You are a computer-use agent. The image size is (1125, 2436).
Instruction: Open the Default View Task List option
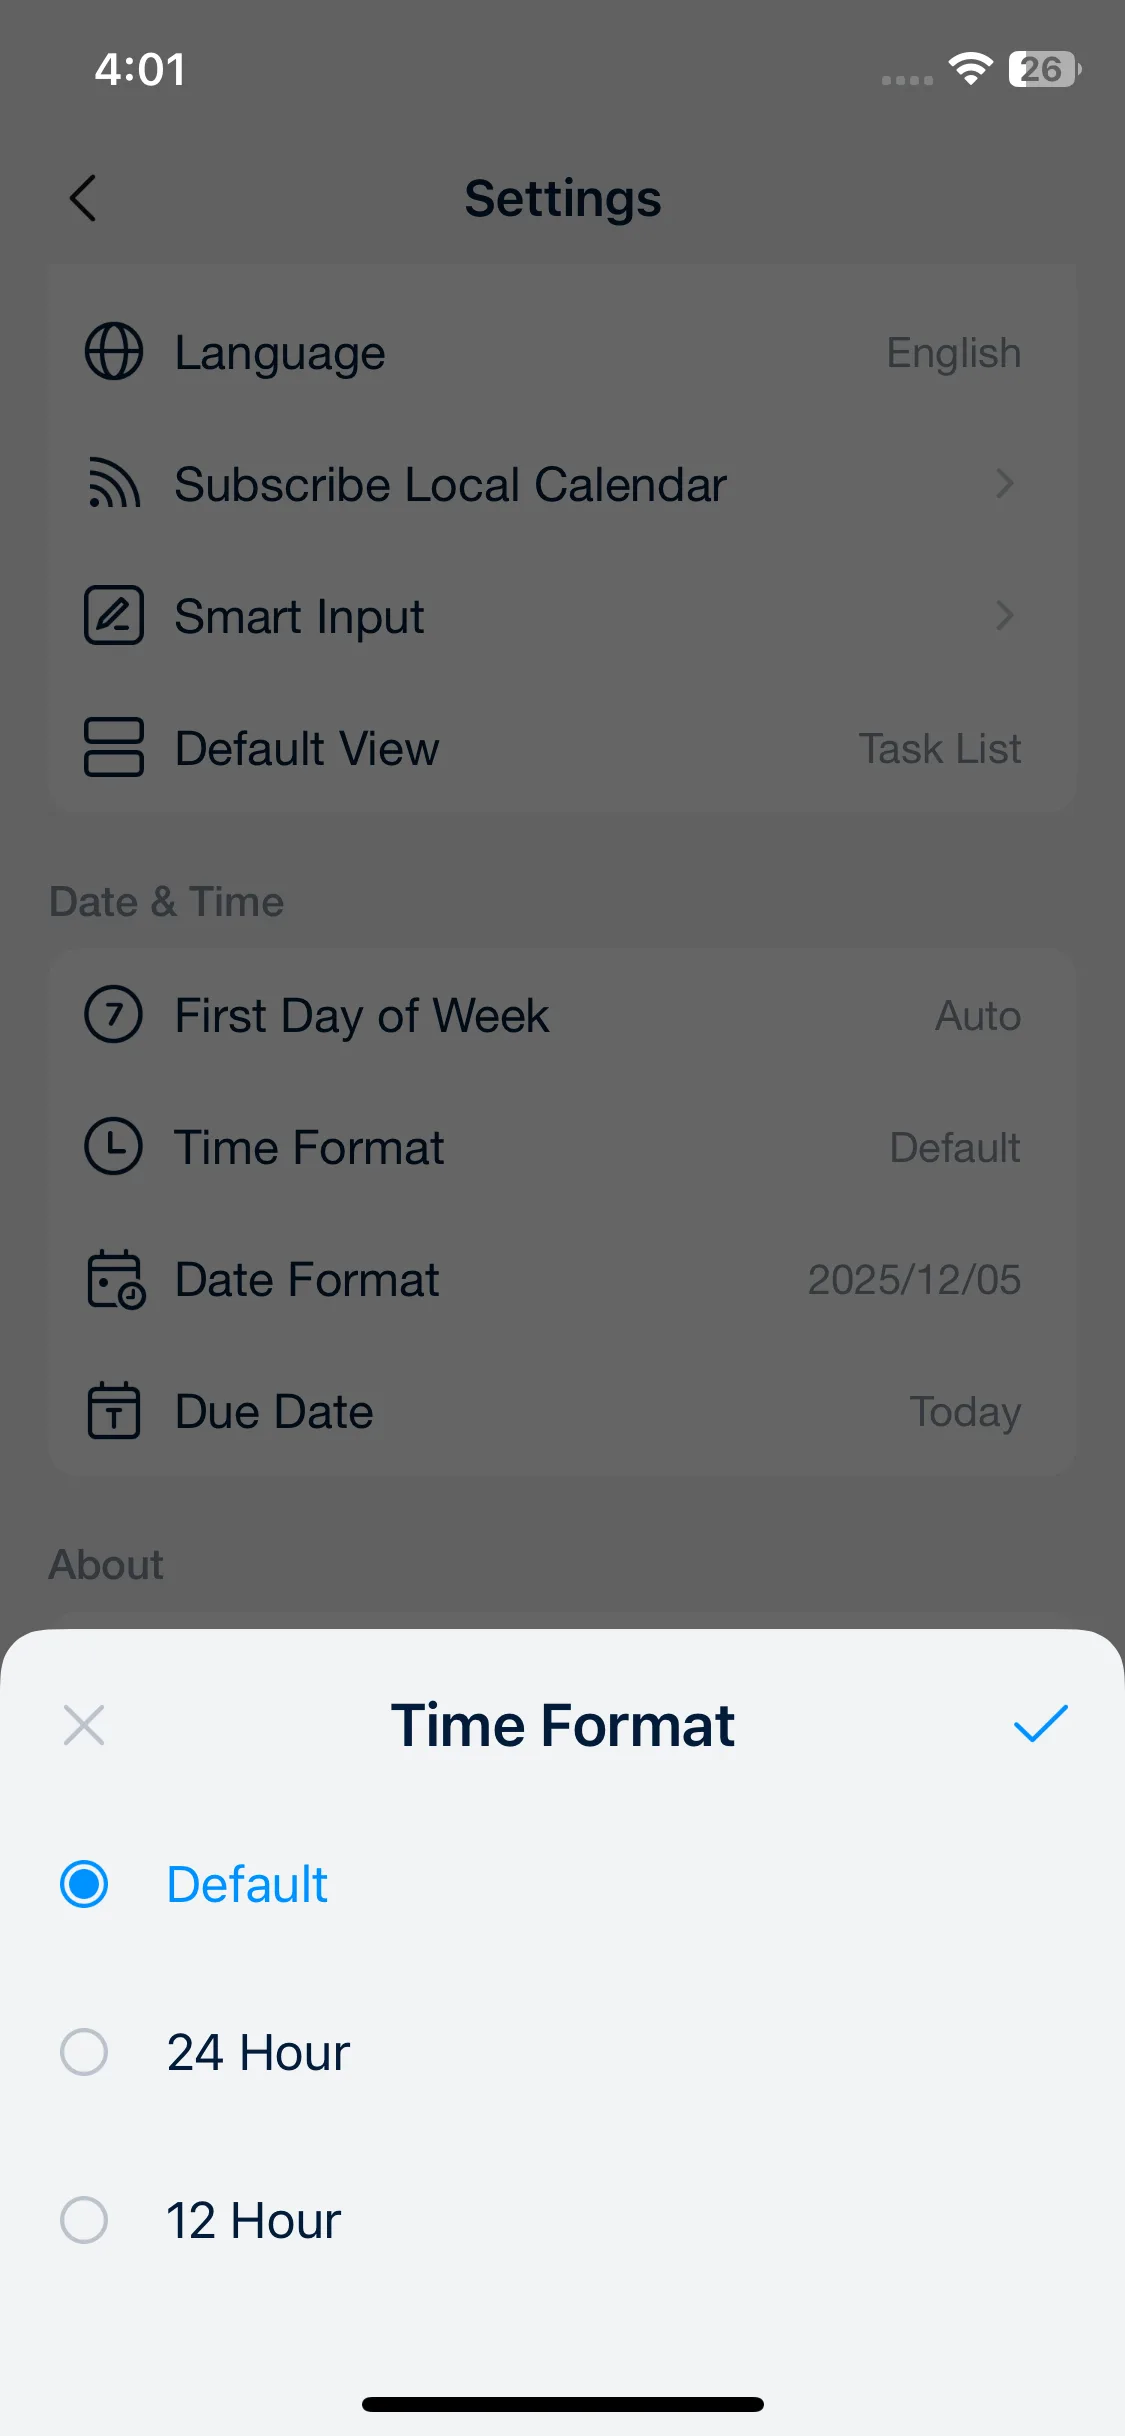pos(939,749)
